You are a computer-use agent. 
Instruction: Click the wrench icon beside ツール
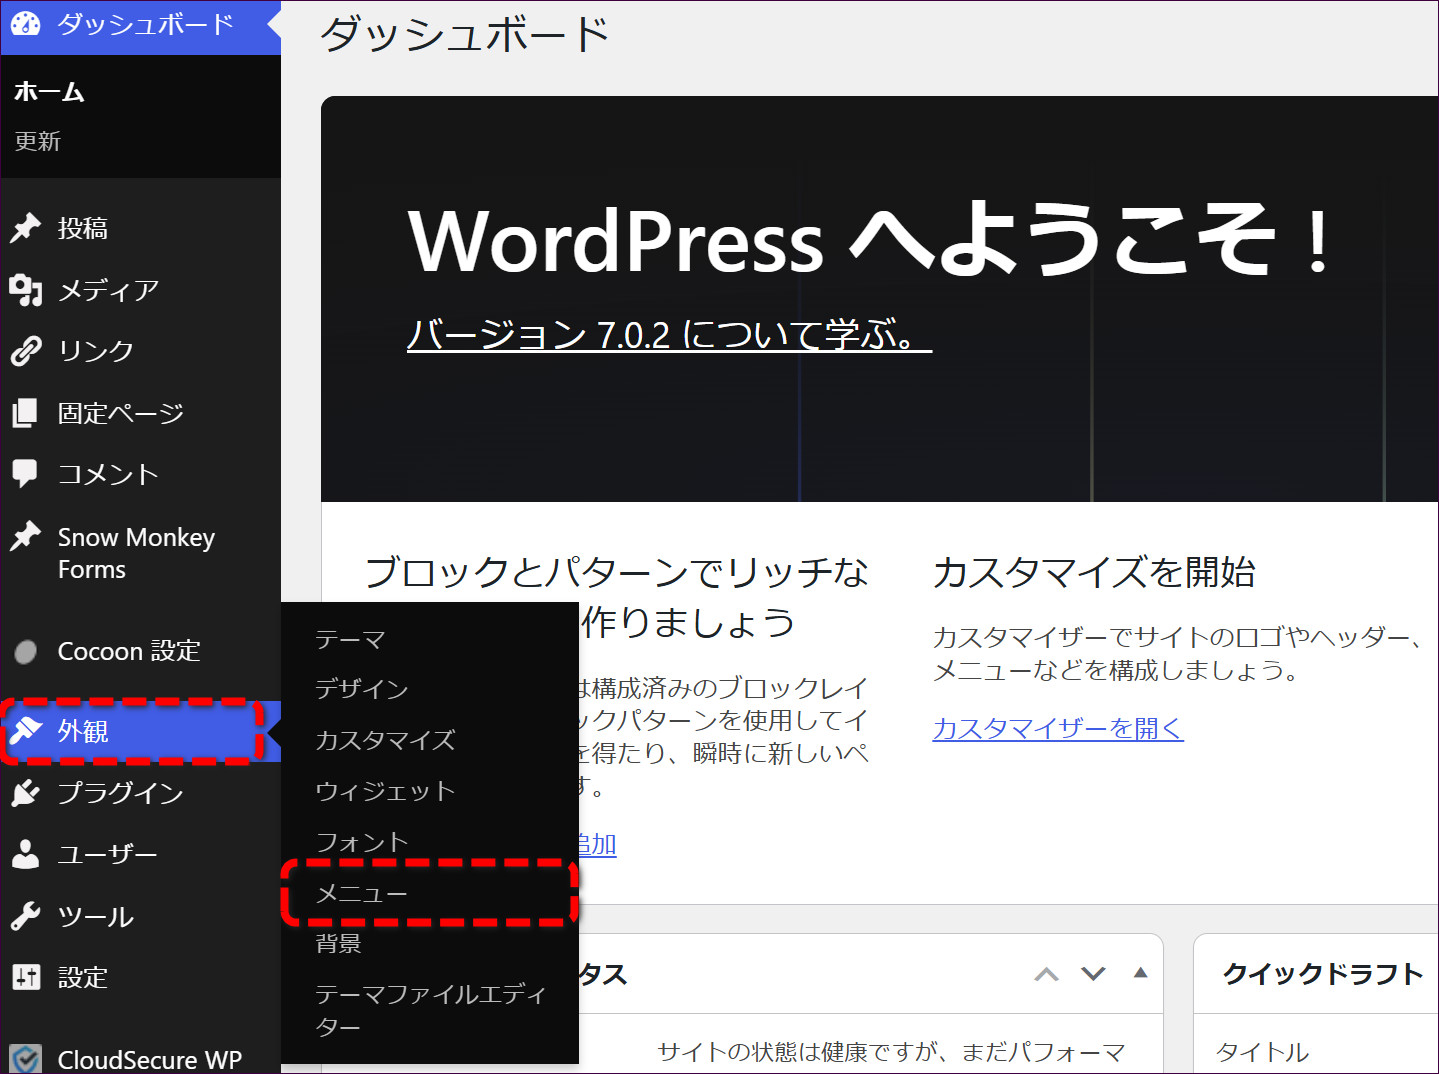[x=26, y=916]
